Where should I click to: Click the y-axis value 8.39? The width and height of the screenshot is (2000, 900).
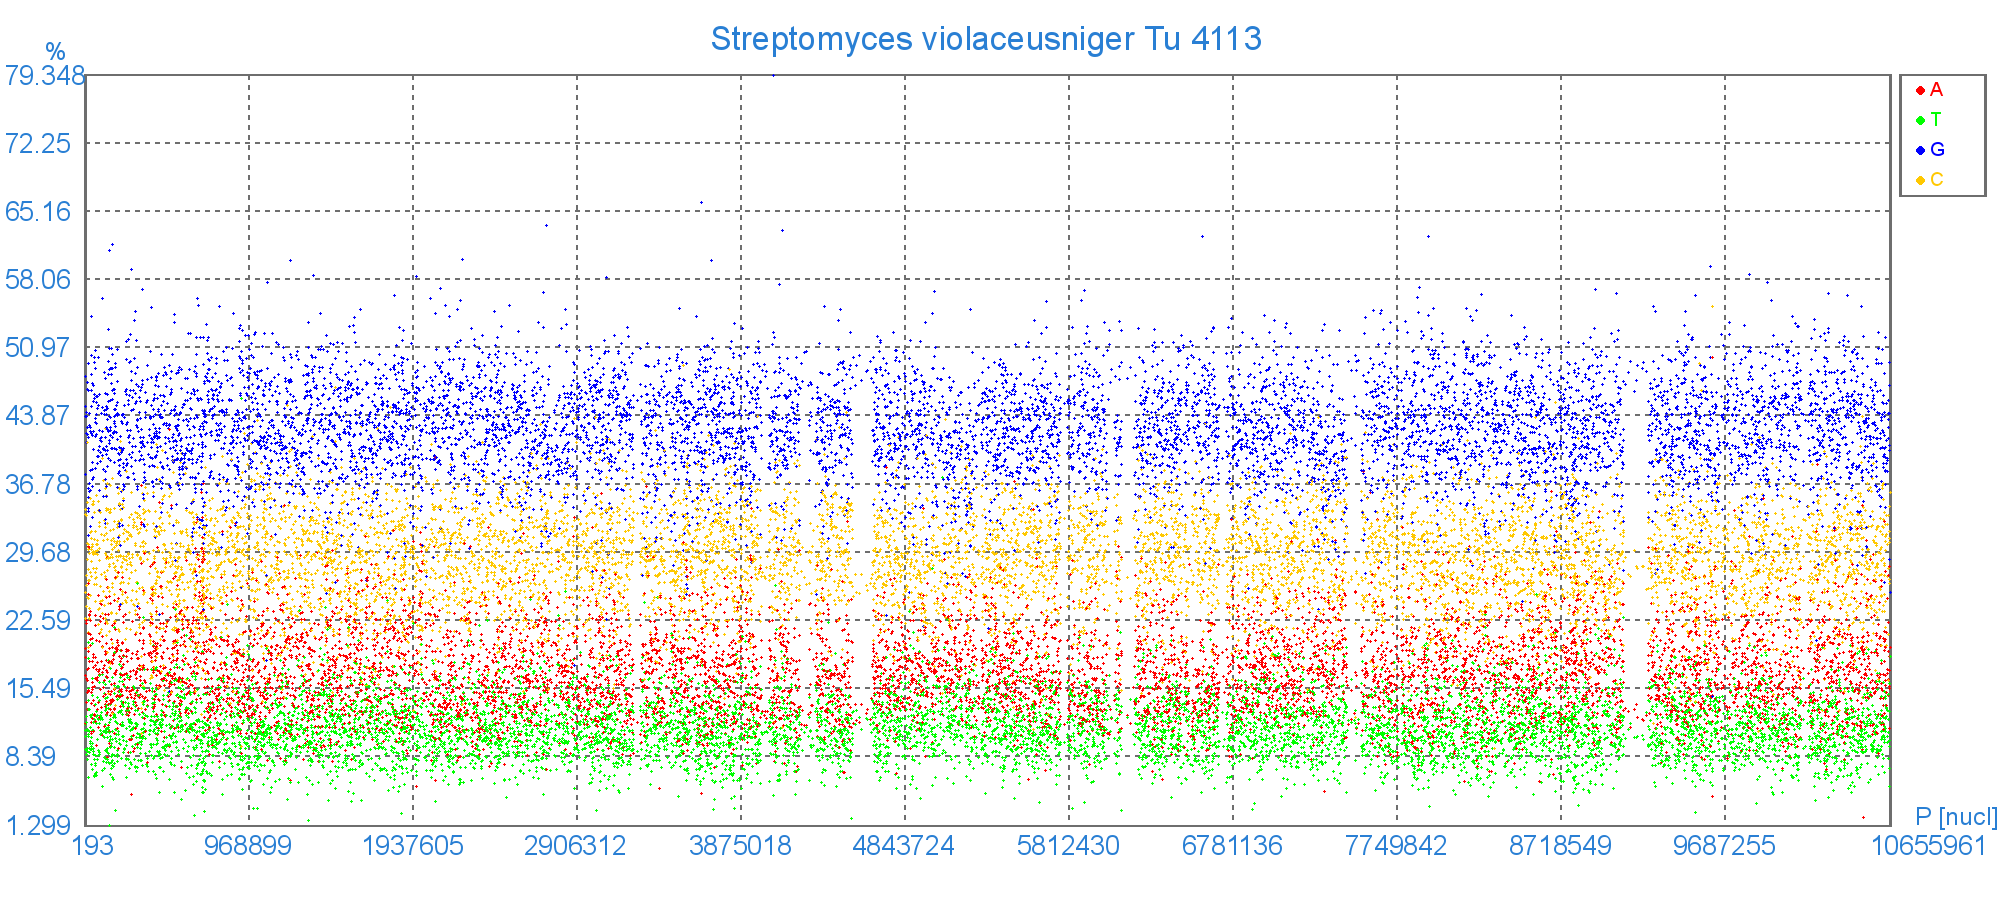(31, 757)
